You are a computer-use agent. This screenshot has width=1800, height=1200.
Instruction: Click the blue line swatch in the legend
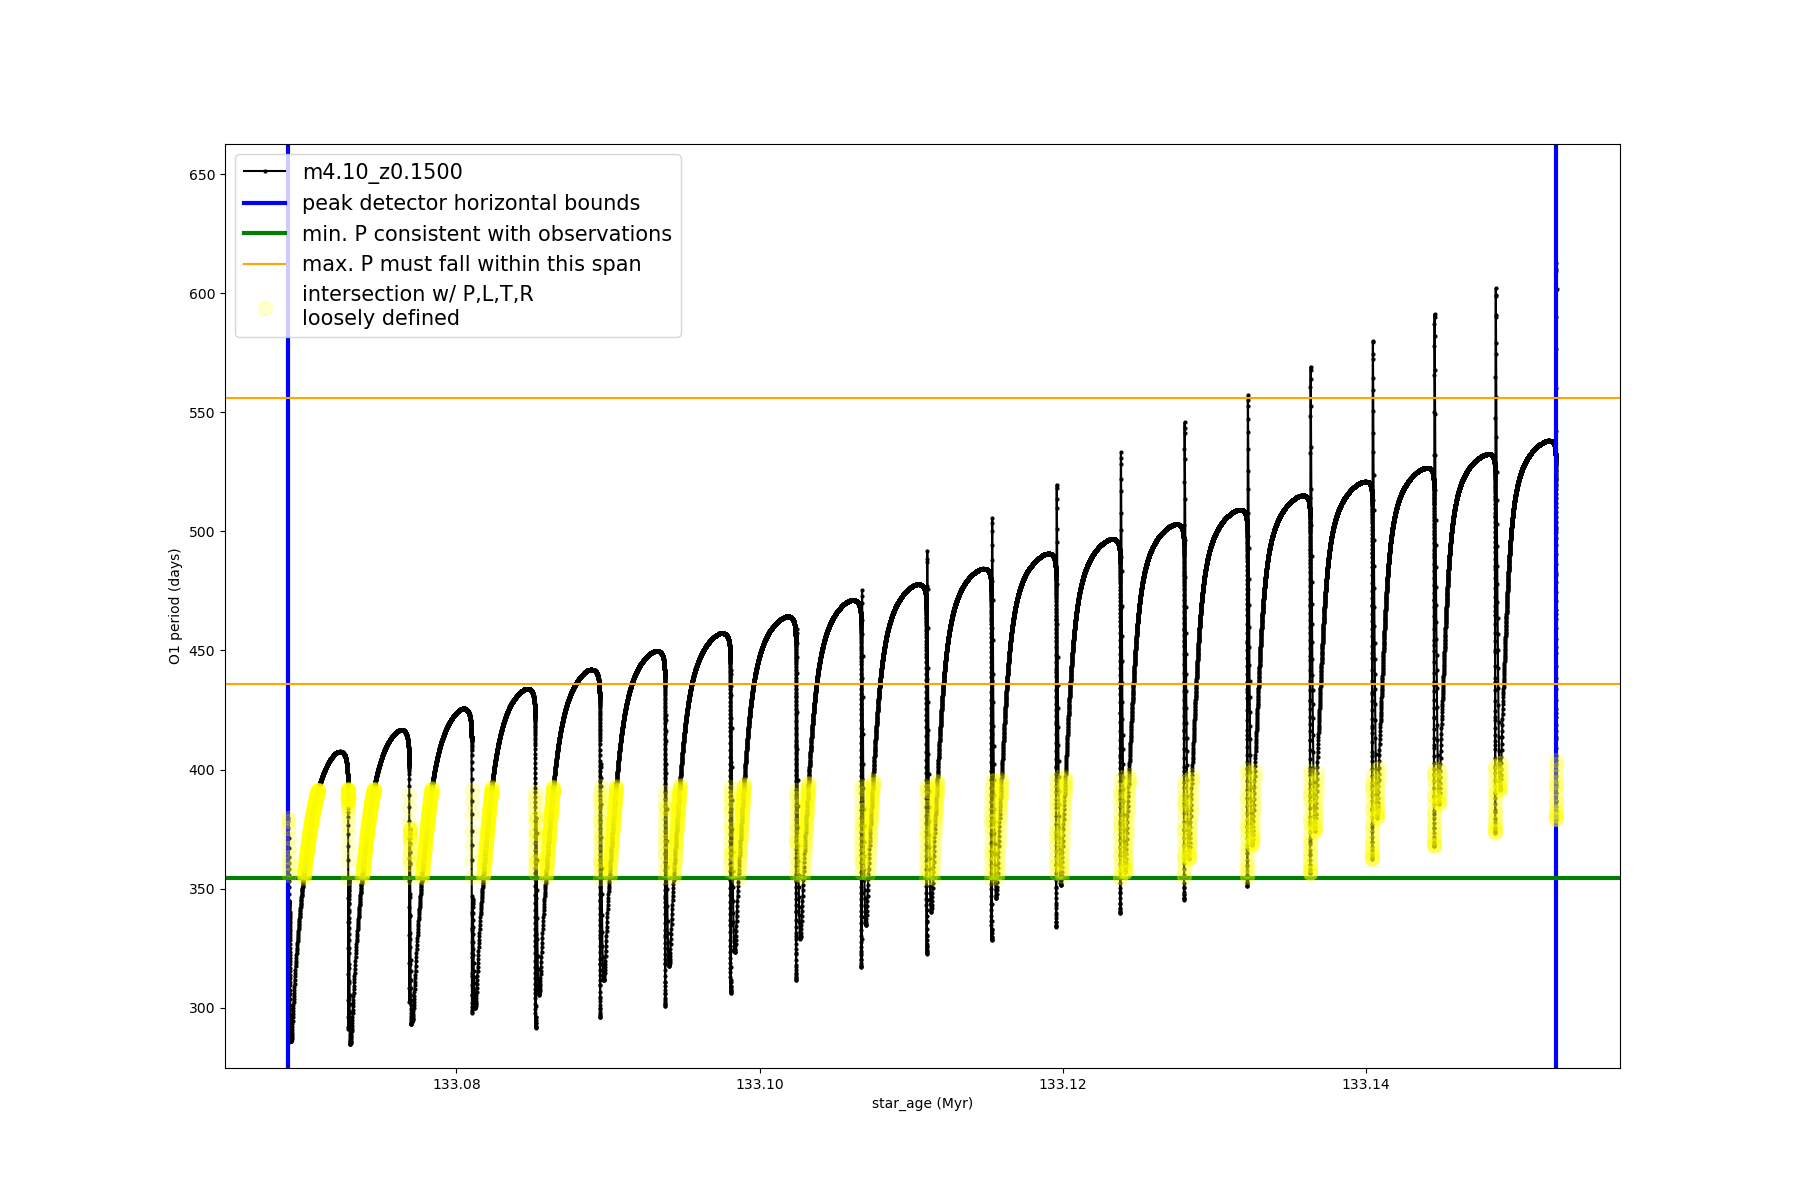pos(265,203)
